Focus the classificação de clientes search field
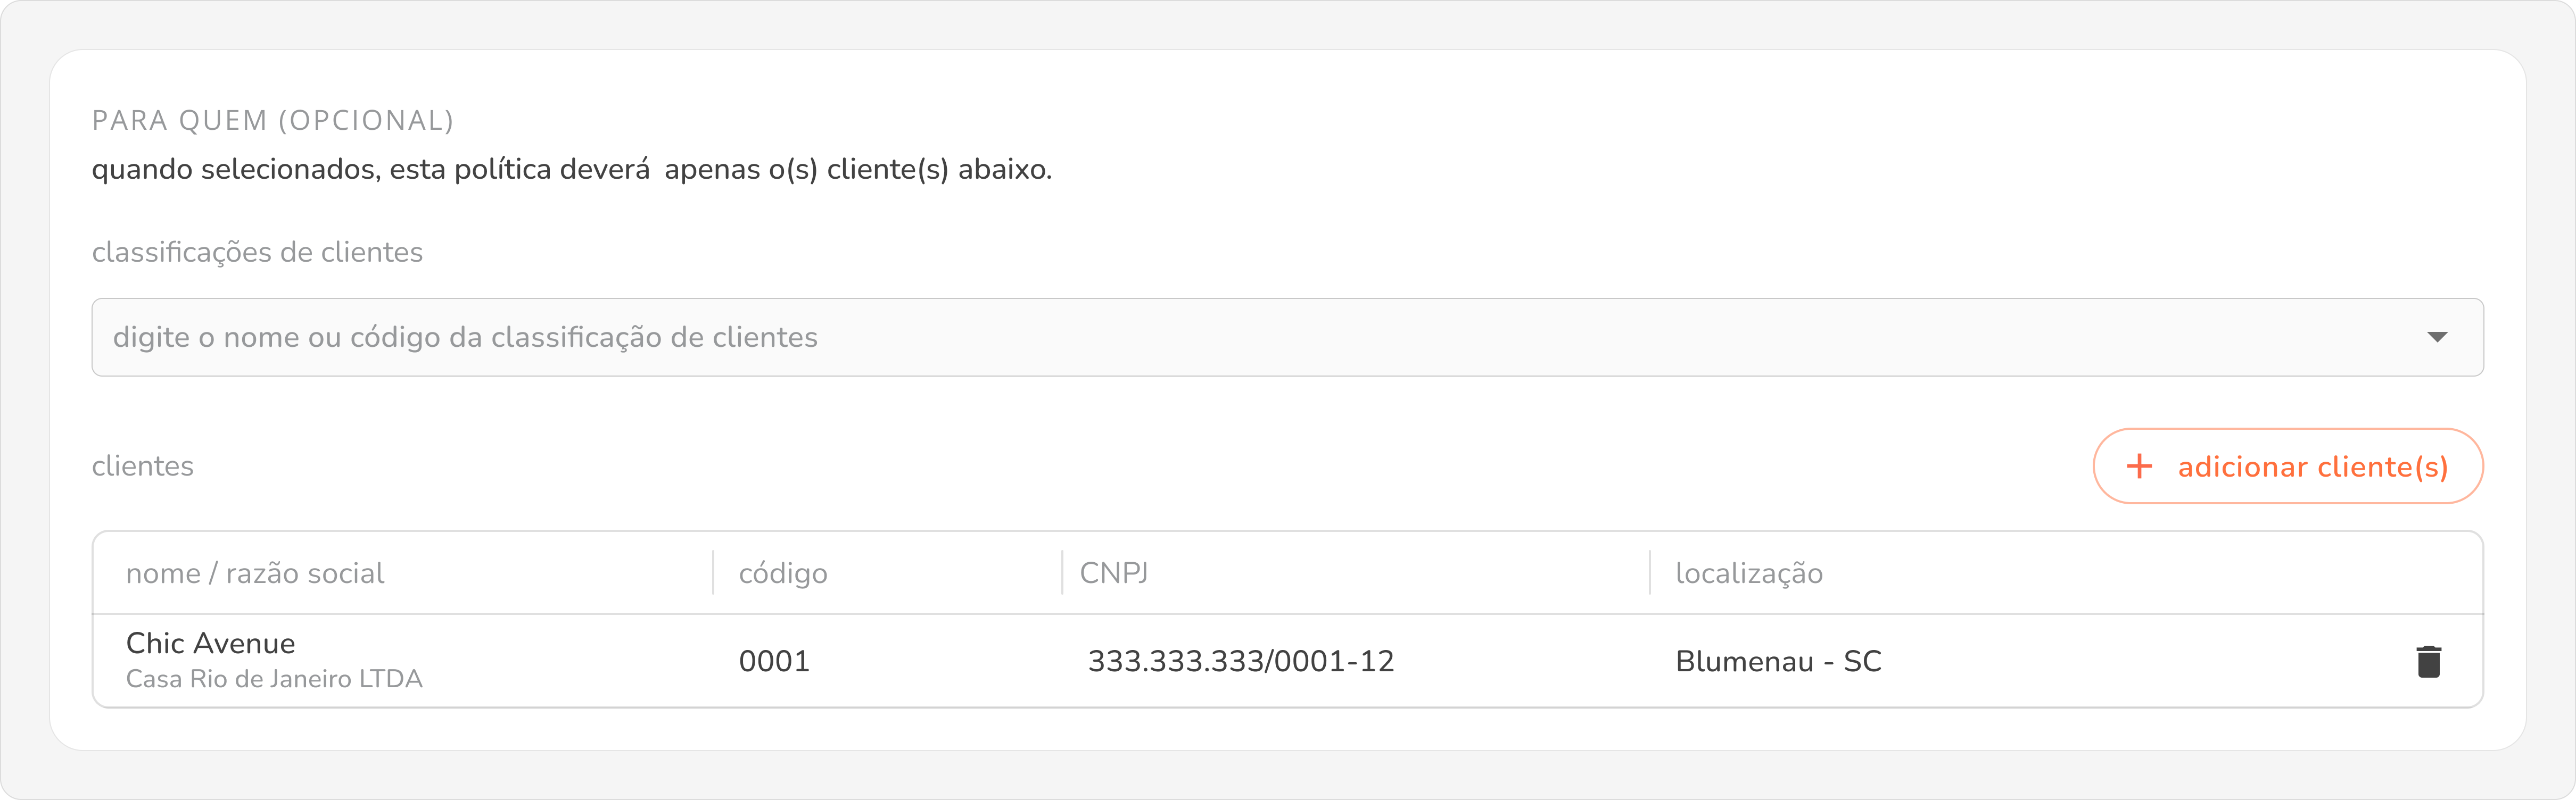Viewport: 2576px width, 800px height. point(1200,337)
